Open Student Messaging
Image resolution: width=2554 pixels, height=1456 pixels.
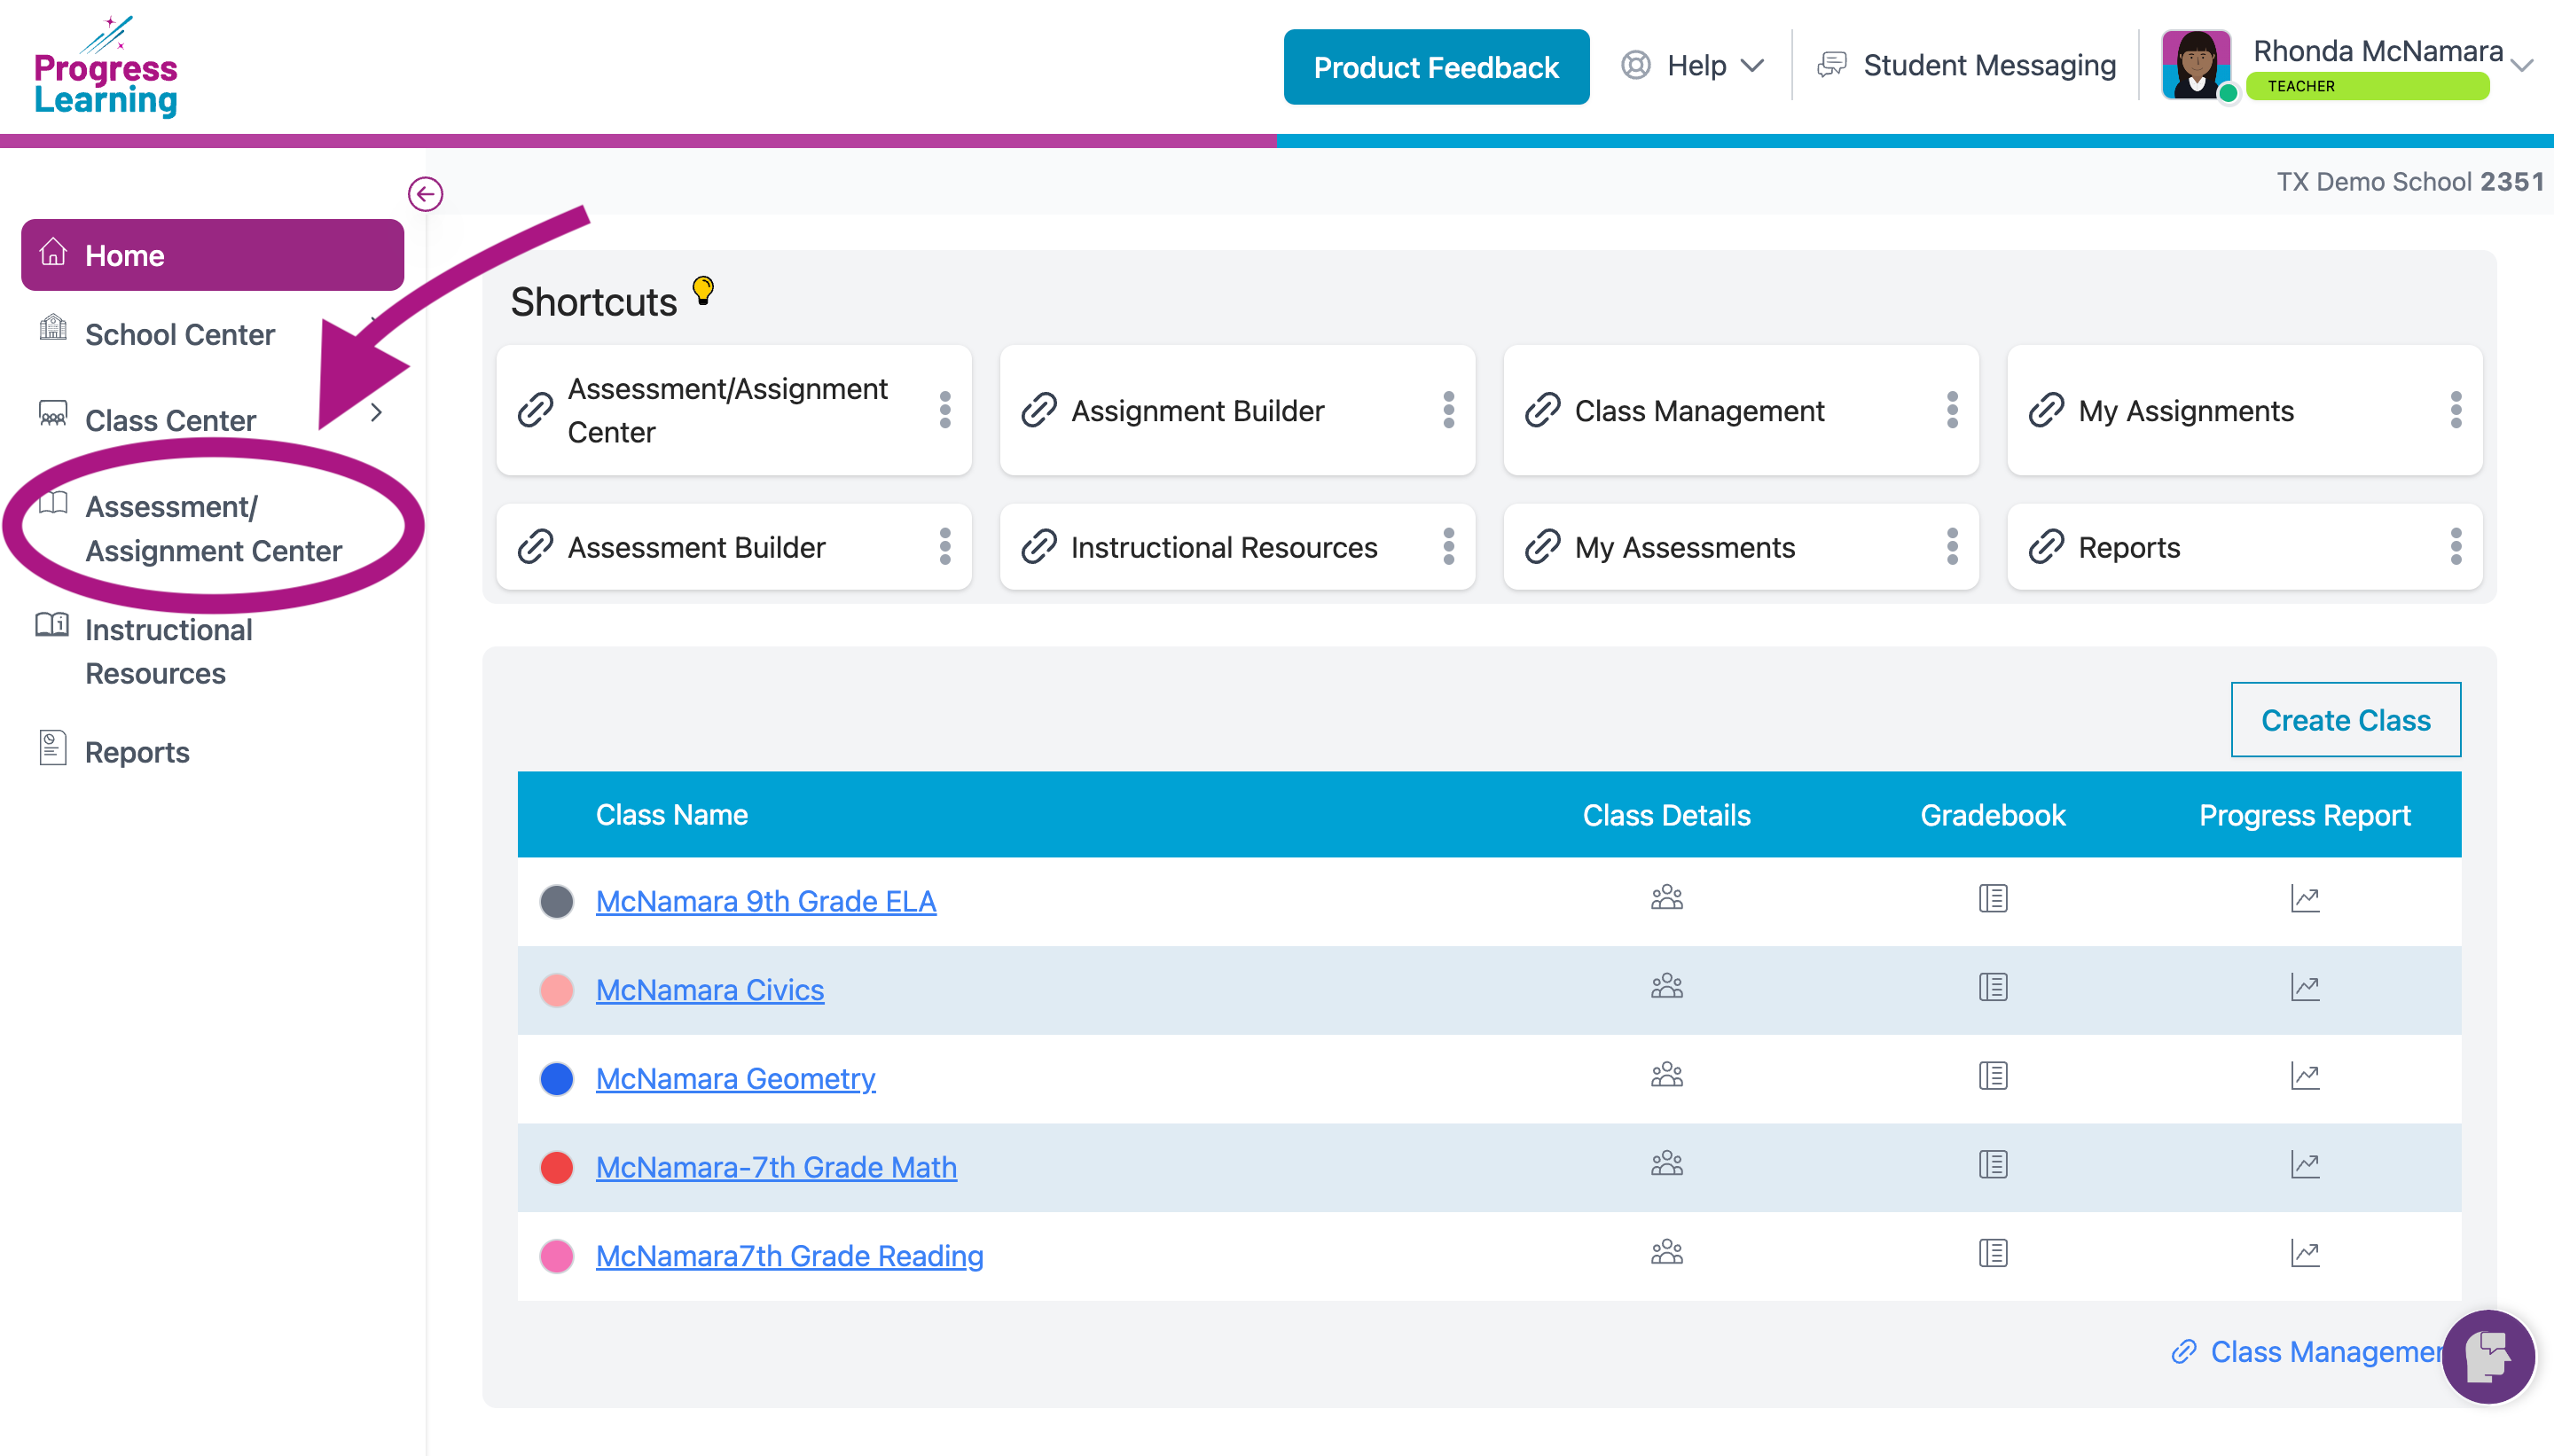click(x=1966, y=66)
